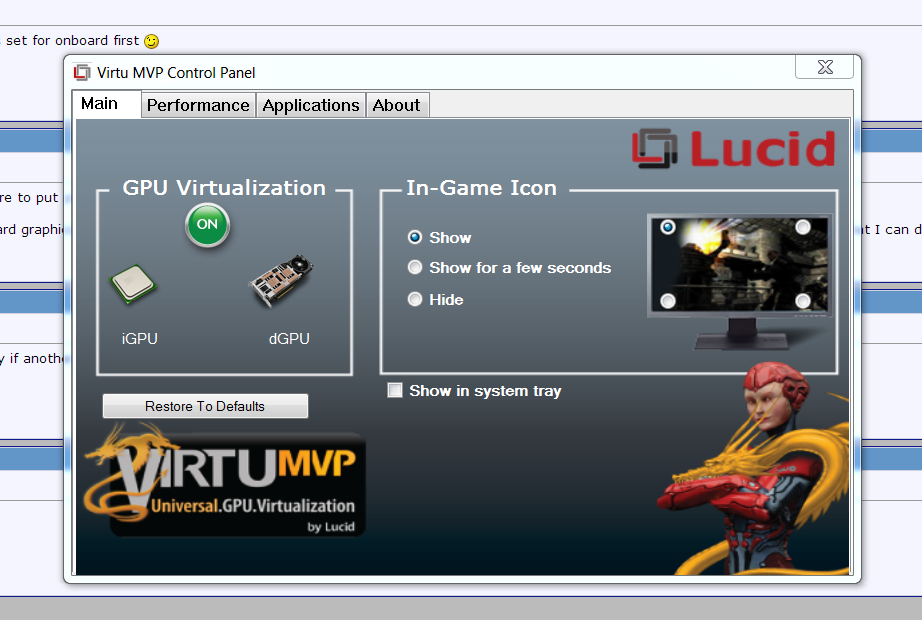922x620 pixels.
Task: Open the Applications tab
Action: coord(310,105)
